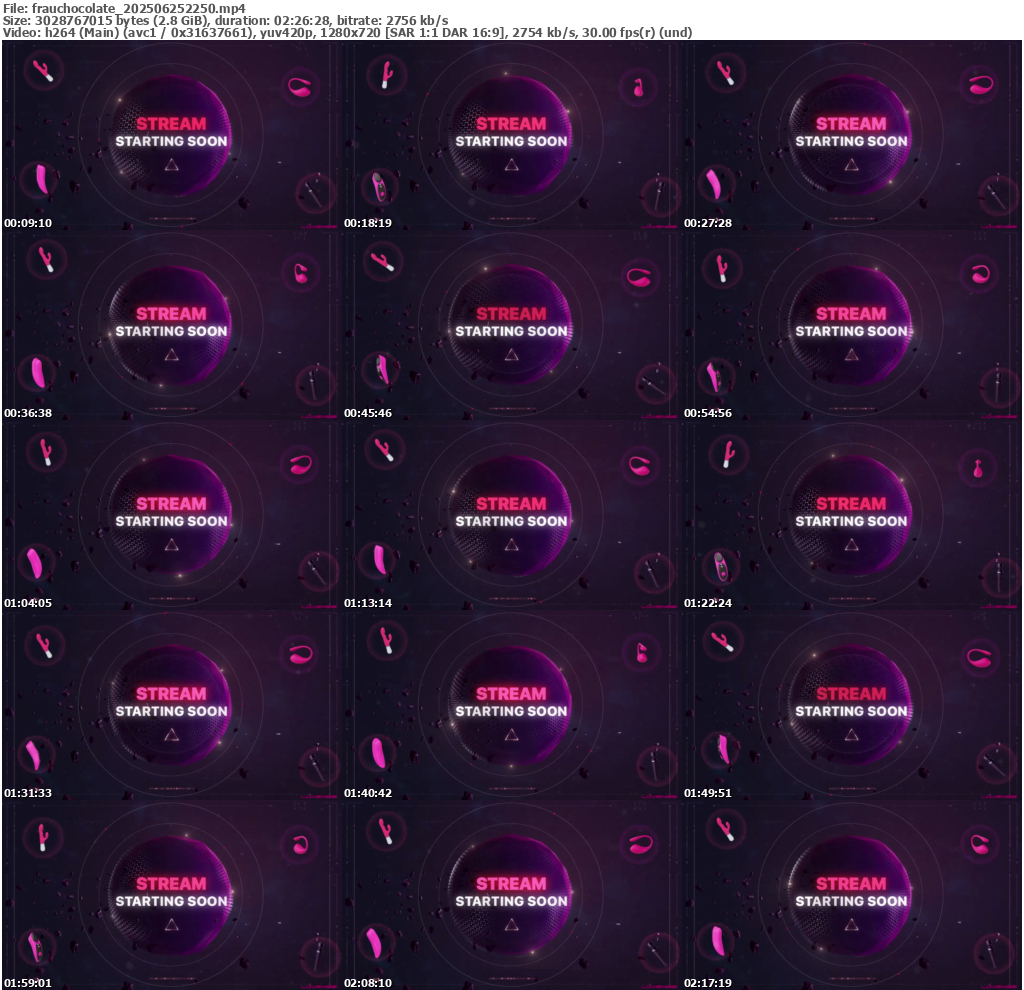The height and width of the screenshot is (990, 1024).
Task: Click the triangle icon in the 00:09:10 frame
Action: (172, 165)
